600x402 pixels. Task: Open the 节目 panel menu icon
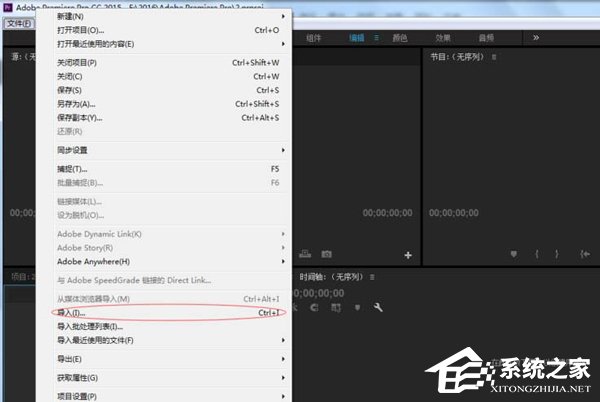click(x=494, y=57)
